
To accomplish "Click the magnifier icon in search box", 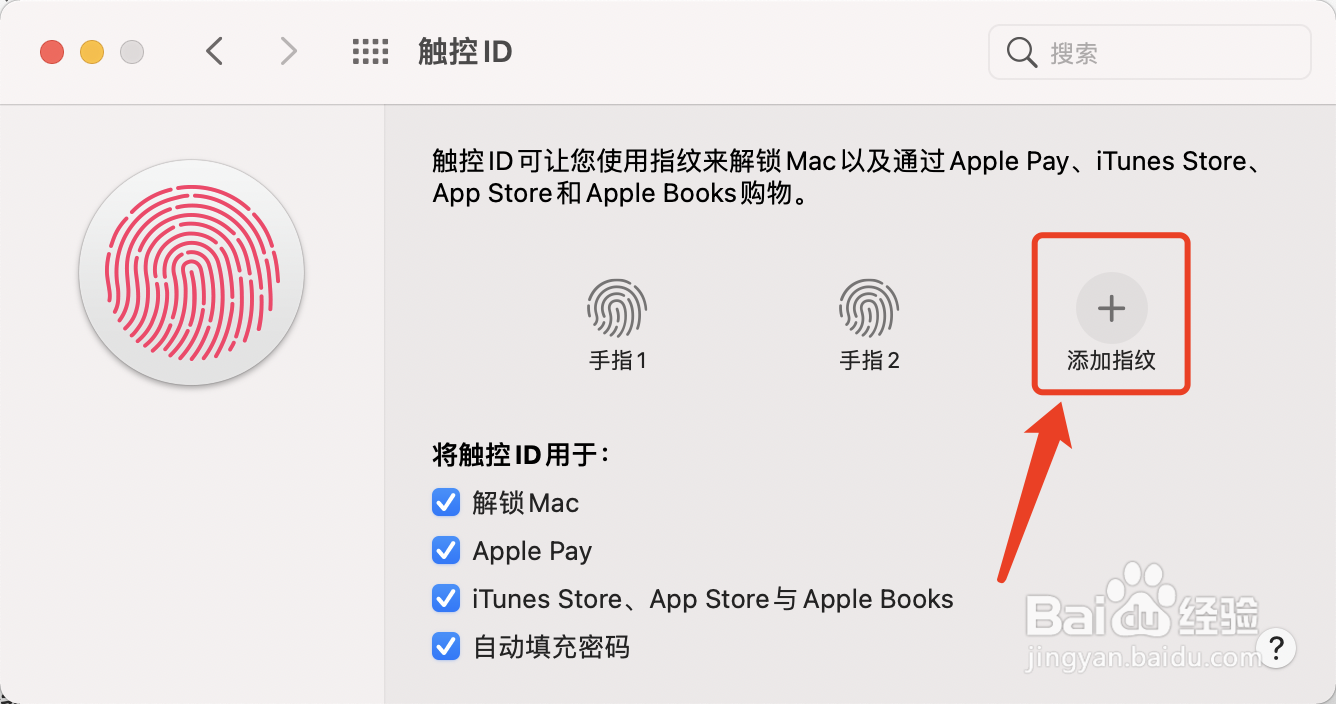I will (x=1022, y=53).
